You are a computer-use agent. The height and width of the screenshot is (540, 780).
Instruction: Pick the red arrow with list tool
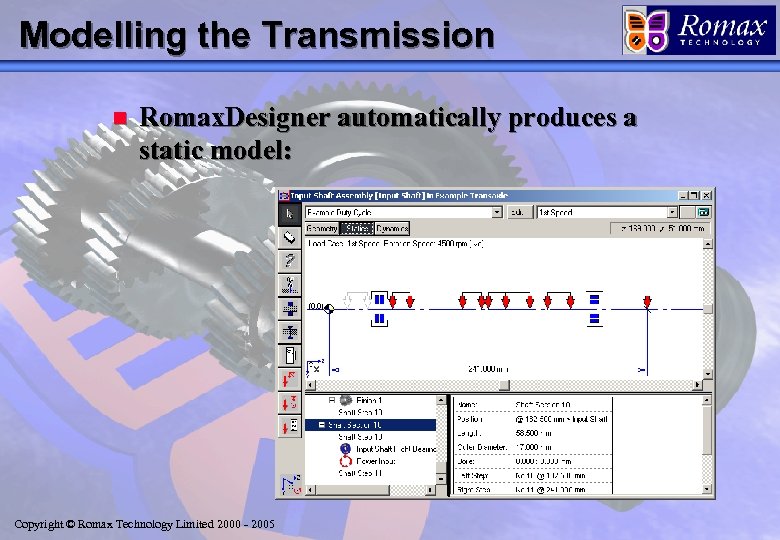(x=290, y=426)
